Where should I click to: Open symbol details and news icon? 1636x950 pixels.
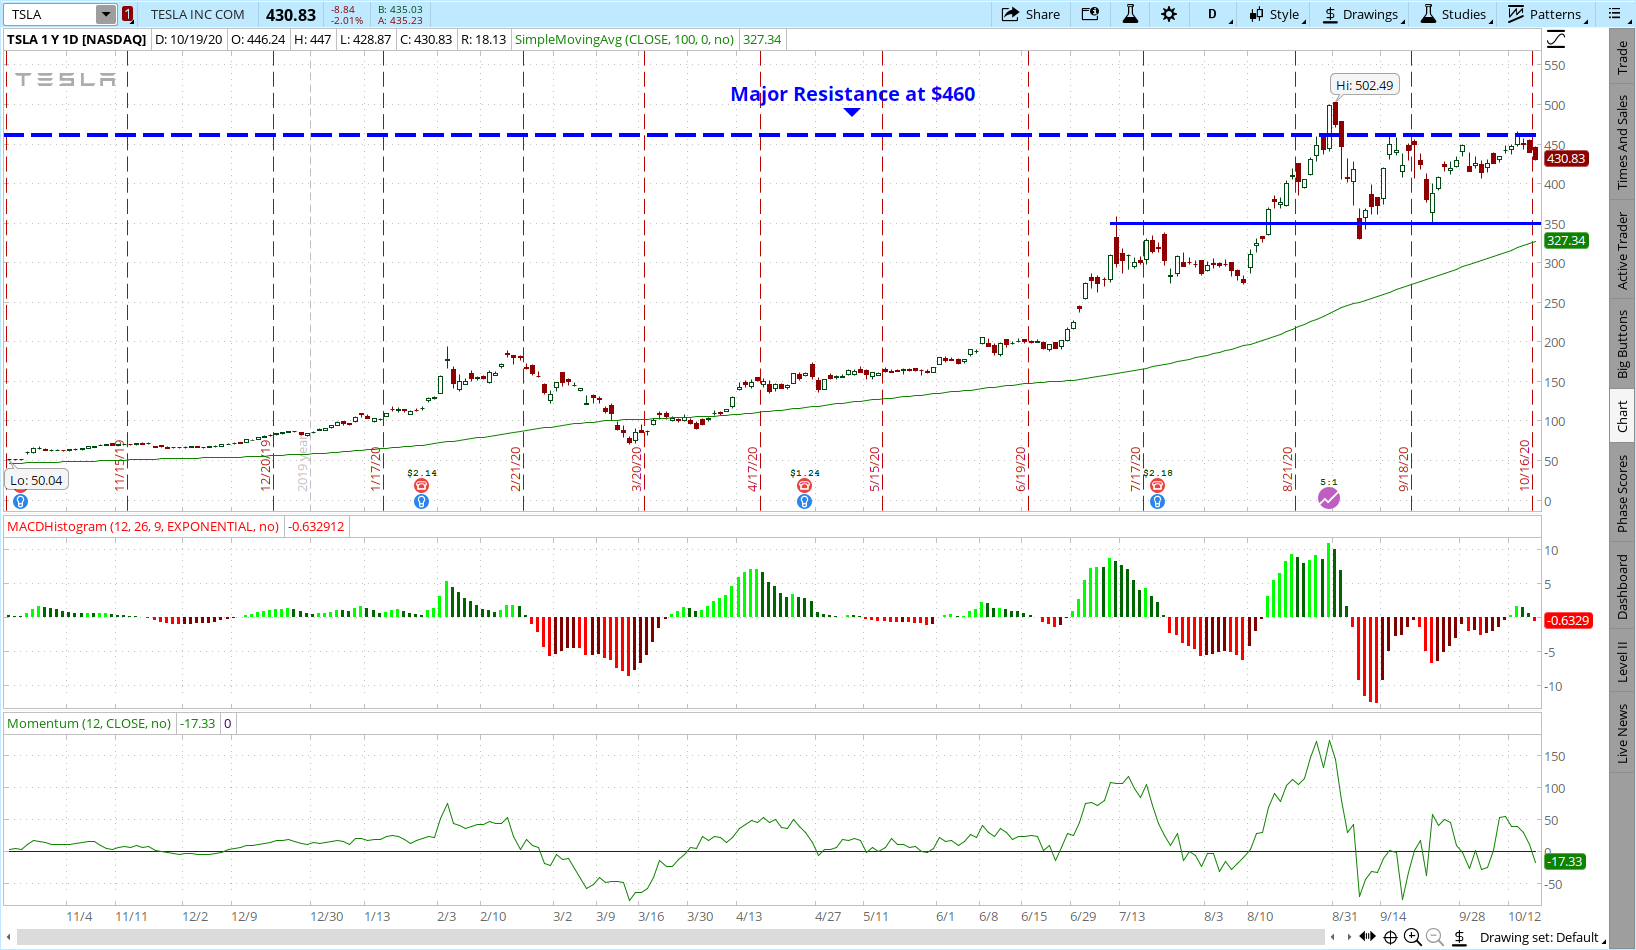[1090, 14]
